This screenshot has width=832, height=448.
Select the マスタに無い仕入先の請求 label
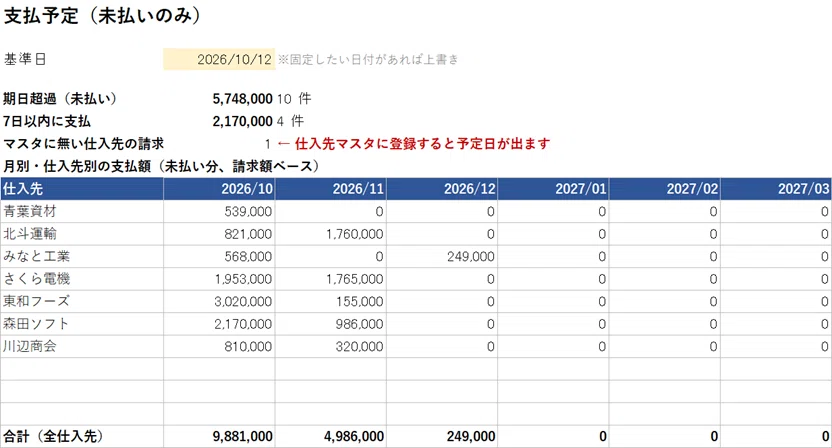[83, 144]
